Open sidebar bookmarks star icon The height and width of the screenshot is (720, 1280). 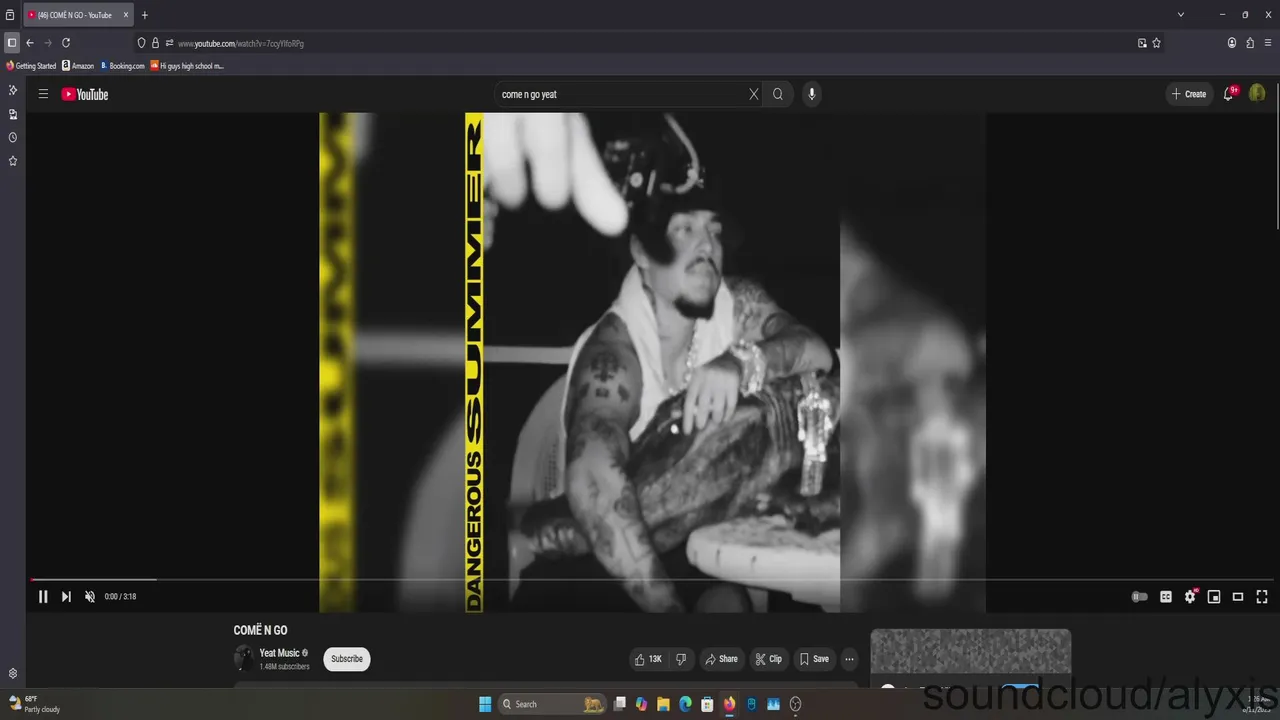point(13,161)
